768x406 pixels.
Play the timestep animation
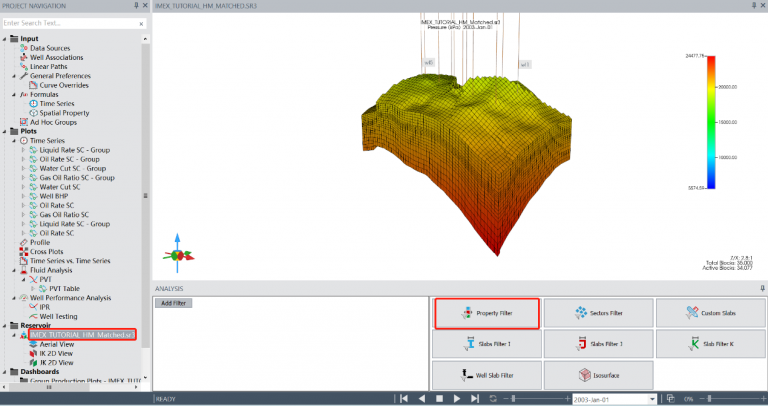click(457, 398)
